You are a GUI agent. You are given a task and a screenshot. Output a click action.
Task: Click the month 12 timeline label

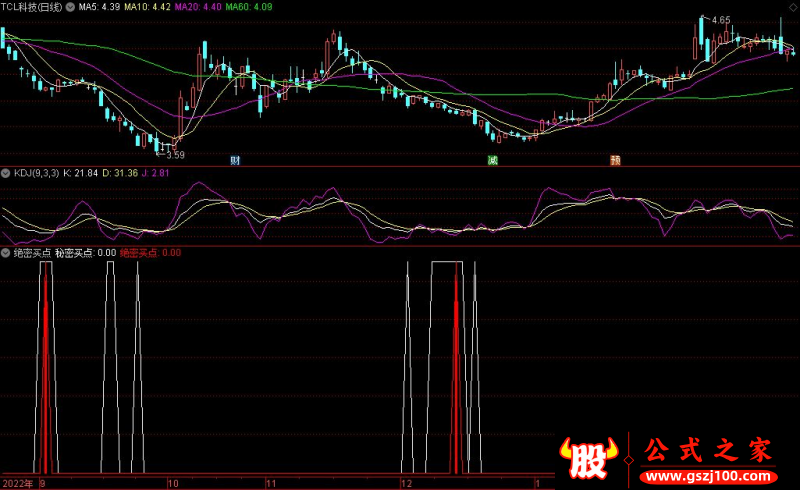coord(405,483)
